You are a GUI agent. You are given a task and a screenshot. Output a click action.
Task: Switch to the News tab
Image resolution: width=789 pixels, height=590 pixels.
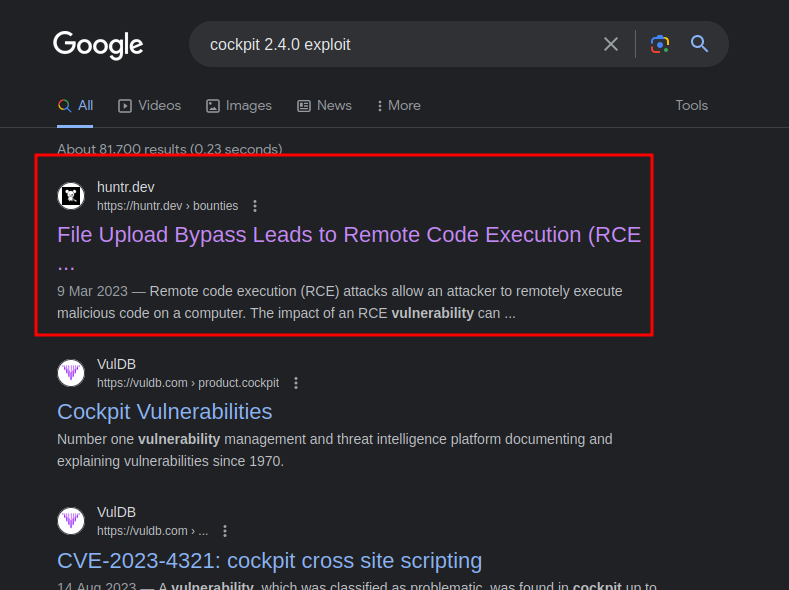(324, 106)
